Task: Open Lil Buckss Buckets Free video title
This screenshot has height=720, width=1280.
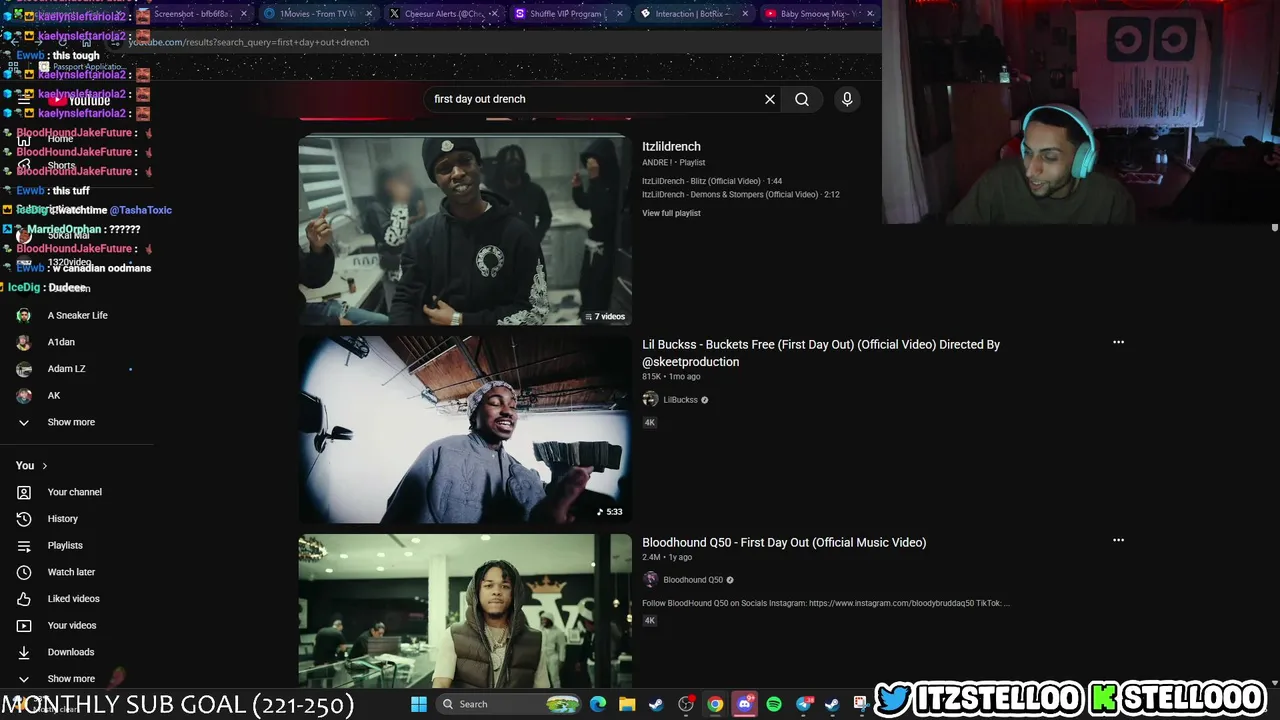Action: pyautogui.click(x=821, y=353)
